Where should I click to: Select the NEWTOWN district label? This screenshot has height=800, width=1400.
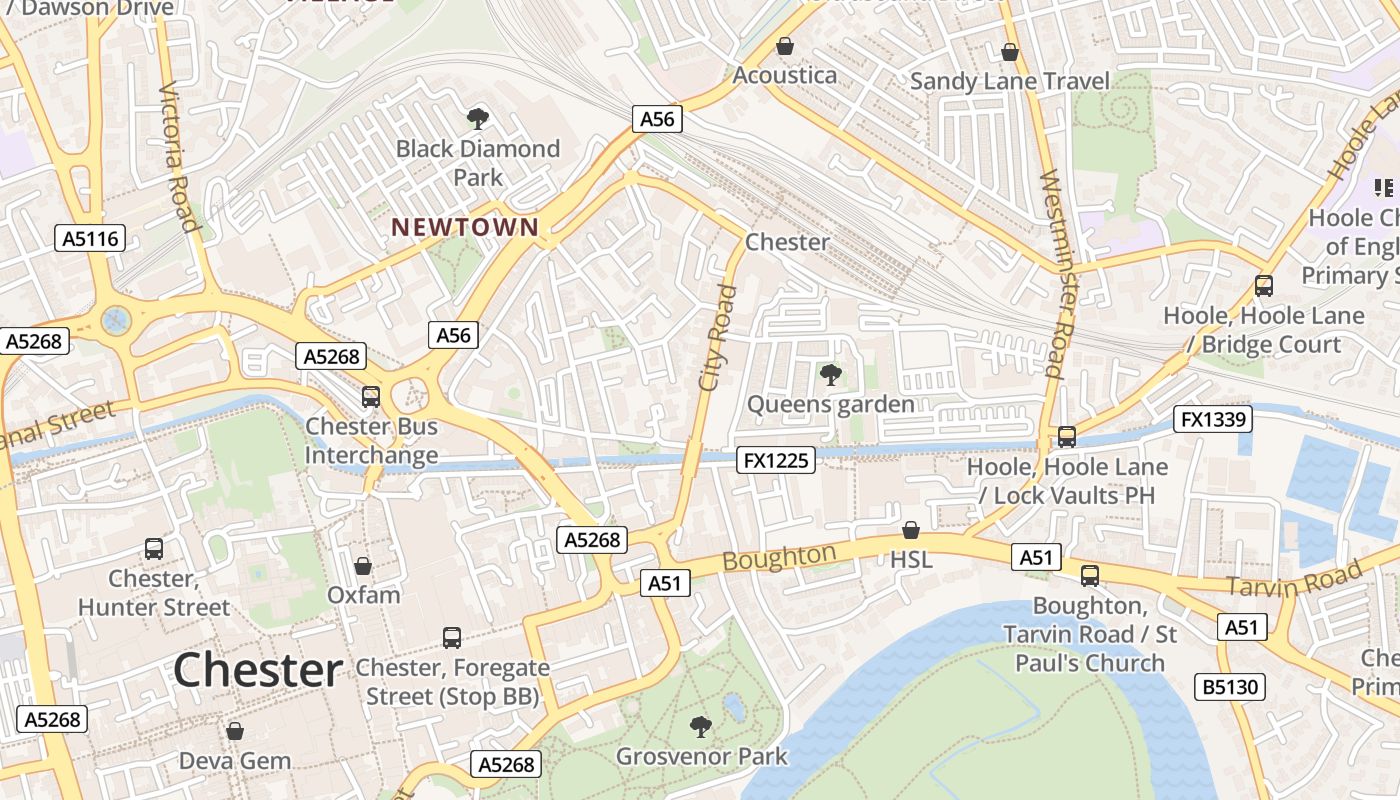[x=465, y=227]
